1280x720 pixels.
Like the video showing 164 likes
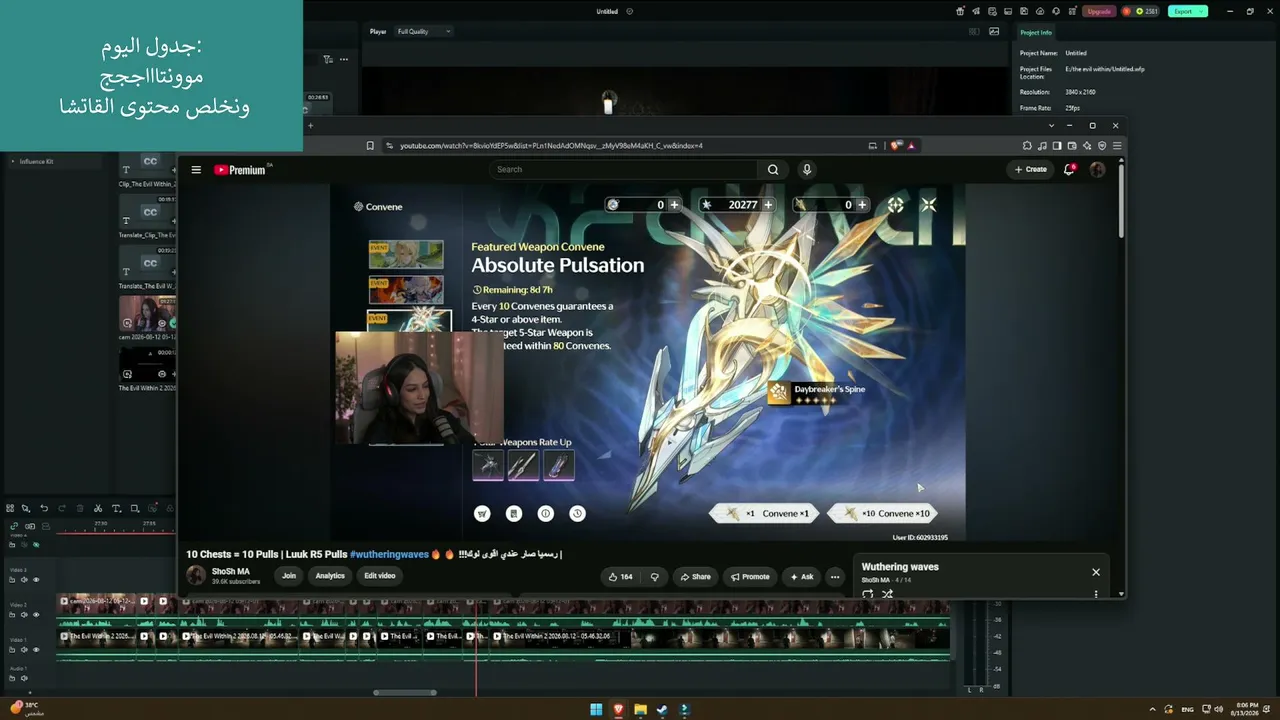[621, 577]
